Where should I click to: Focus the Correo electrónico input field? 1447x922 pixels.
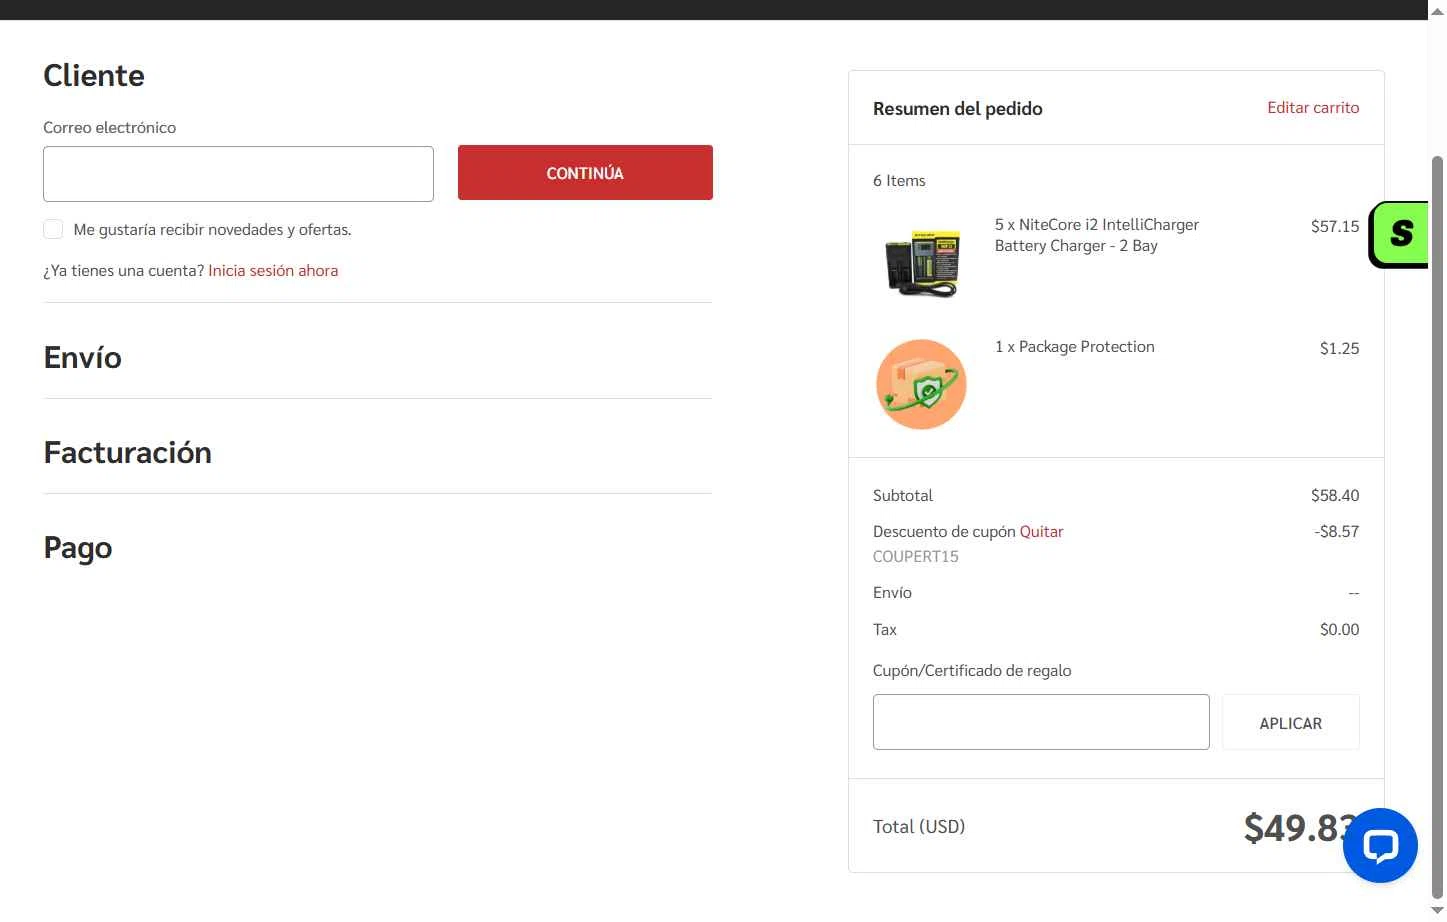click(238, 174)
